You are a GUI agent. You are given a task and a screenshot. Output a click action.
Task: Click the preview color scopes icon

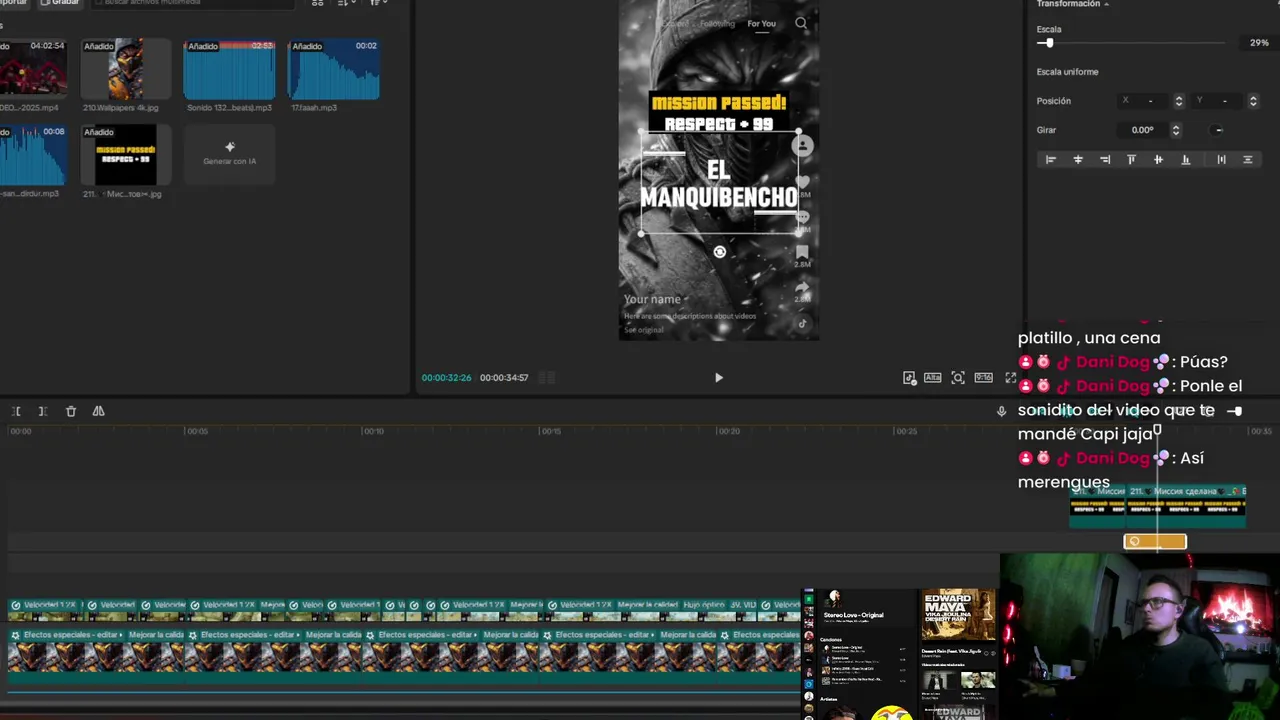[x=909, y=378]
